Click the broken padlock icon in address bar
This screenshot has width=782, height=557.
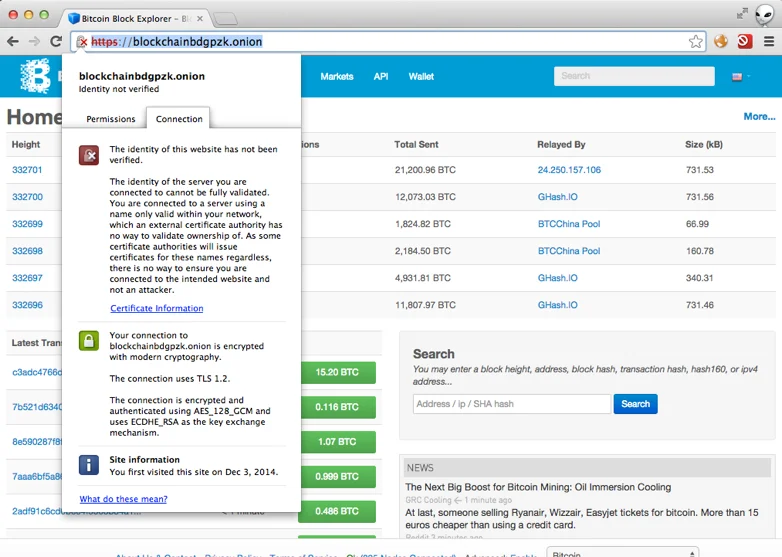[x=82, y=42]
